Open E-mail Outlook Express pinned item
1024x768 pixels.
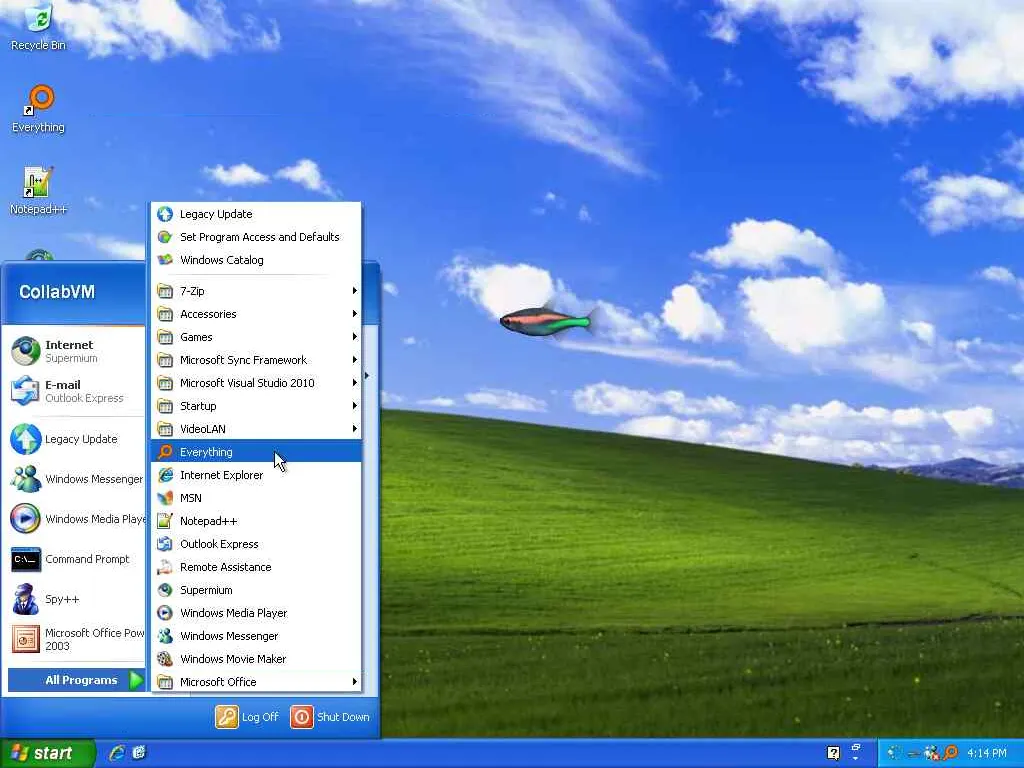tap(73, 391)
